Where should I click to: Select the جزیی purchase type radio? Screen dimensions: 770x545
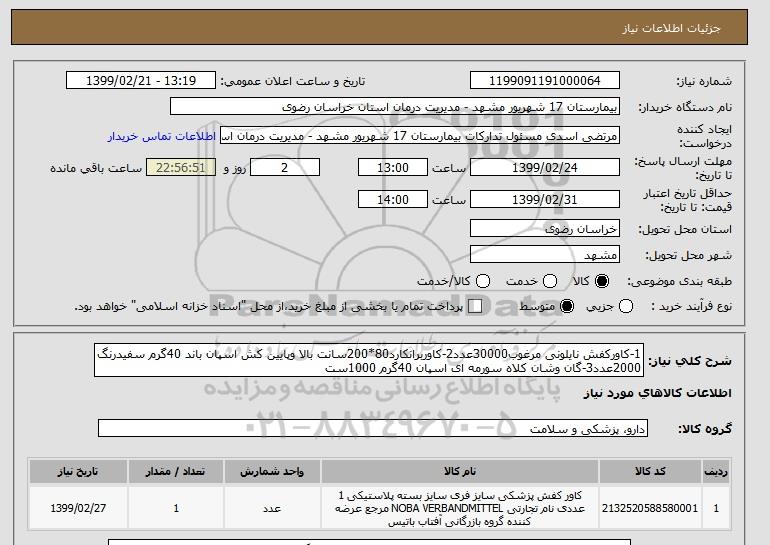click(x=626, y=306)
